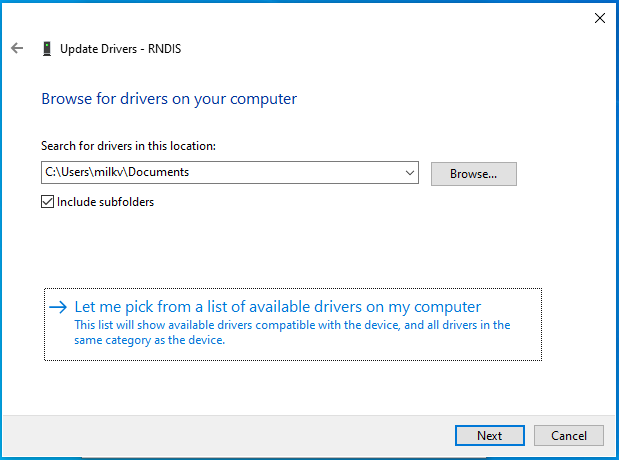The width and height of the screenshot is (619, 460).
Task: Click the 'Update Drivers - RNDIS' title text
Action: click(x=120, y=49)
